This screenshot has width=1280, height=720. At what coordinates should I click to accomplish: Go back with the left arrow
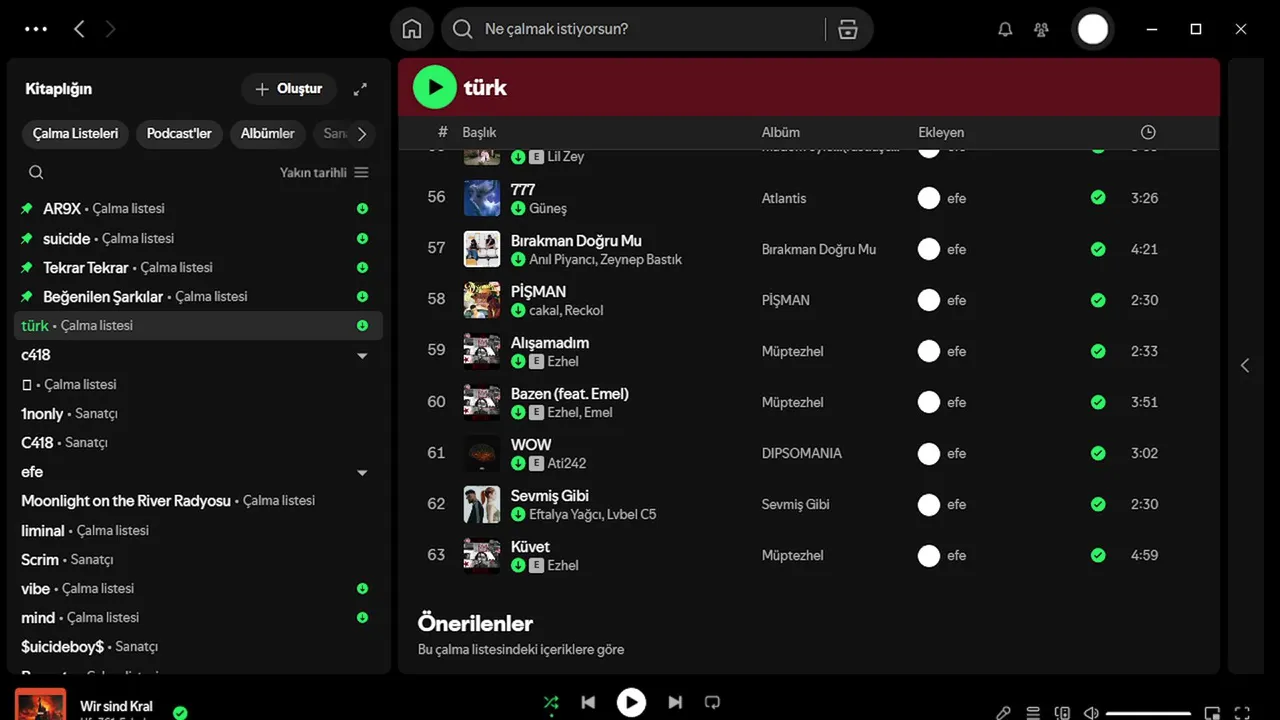(79, 29)
